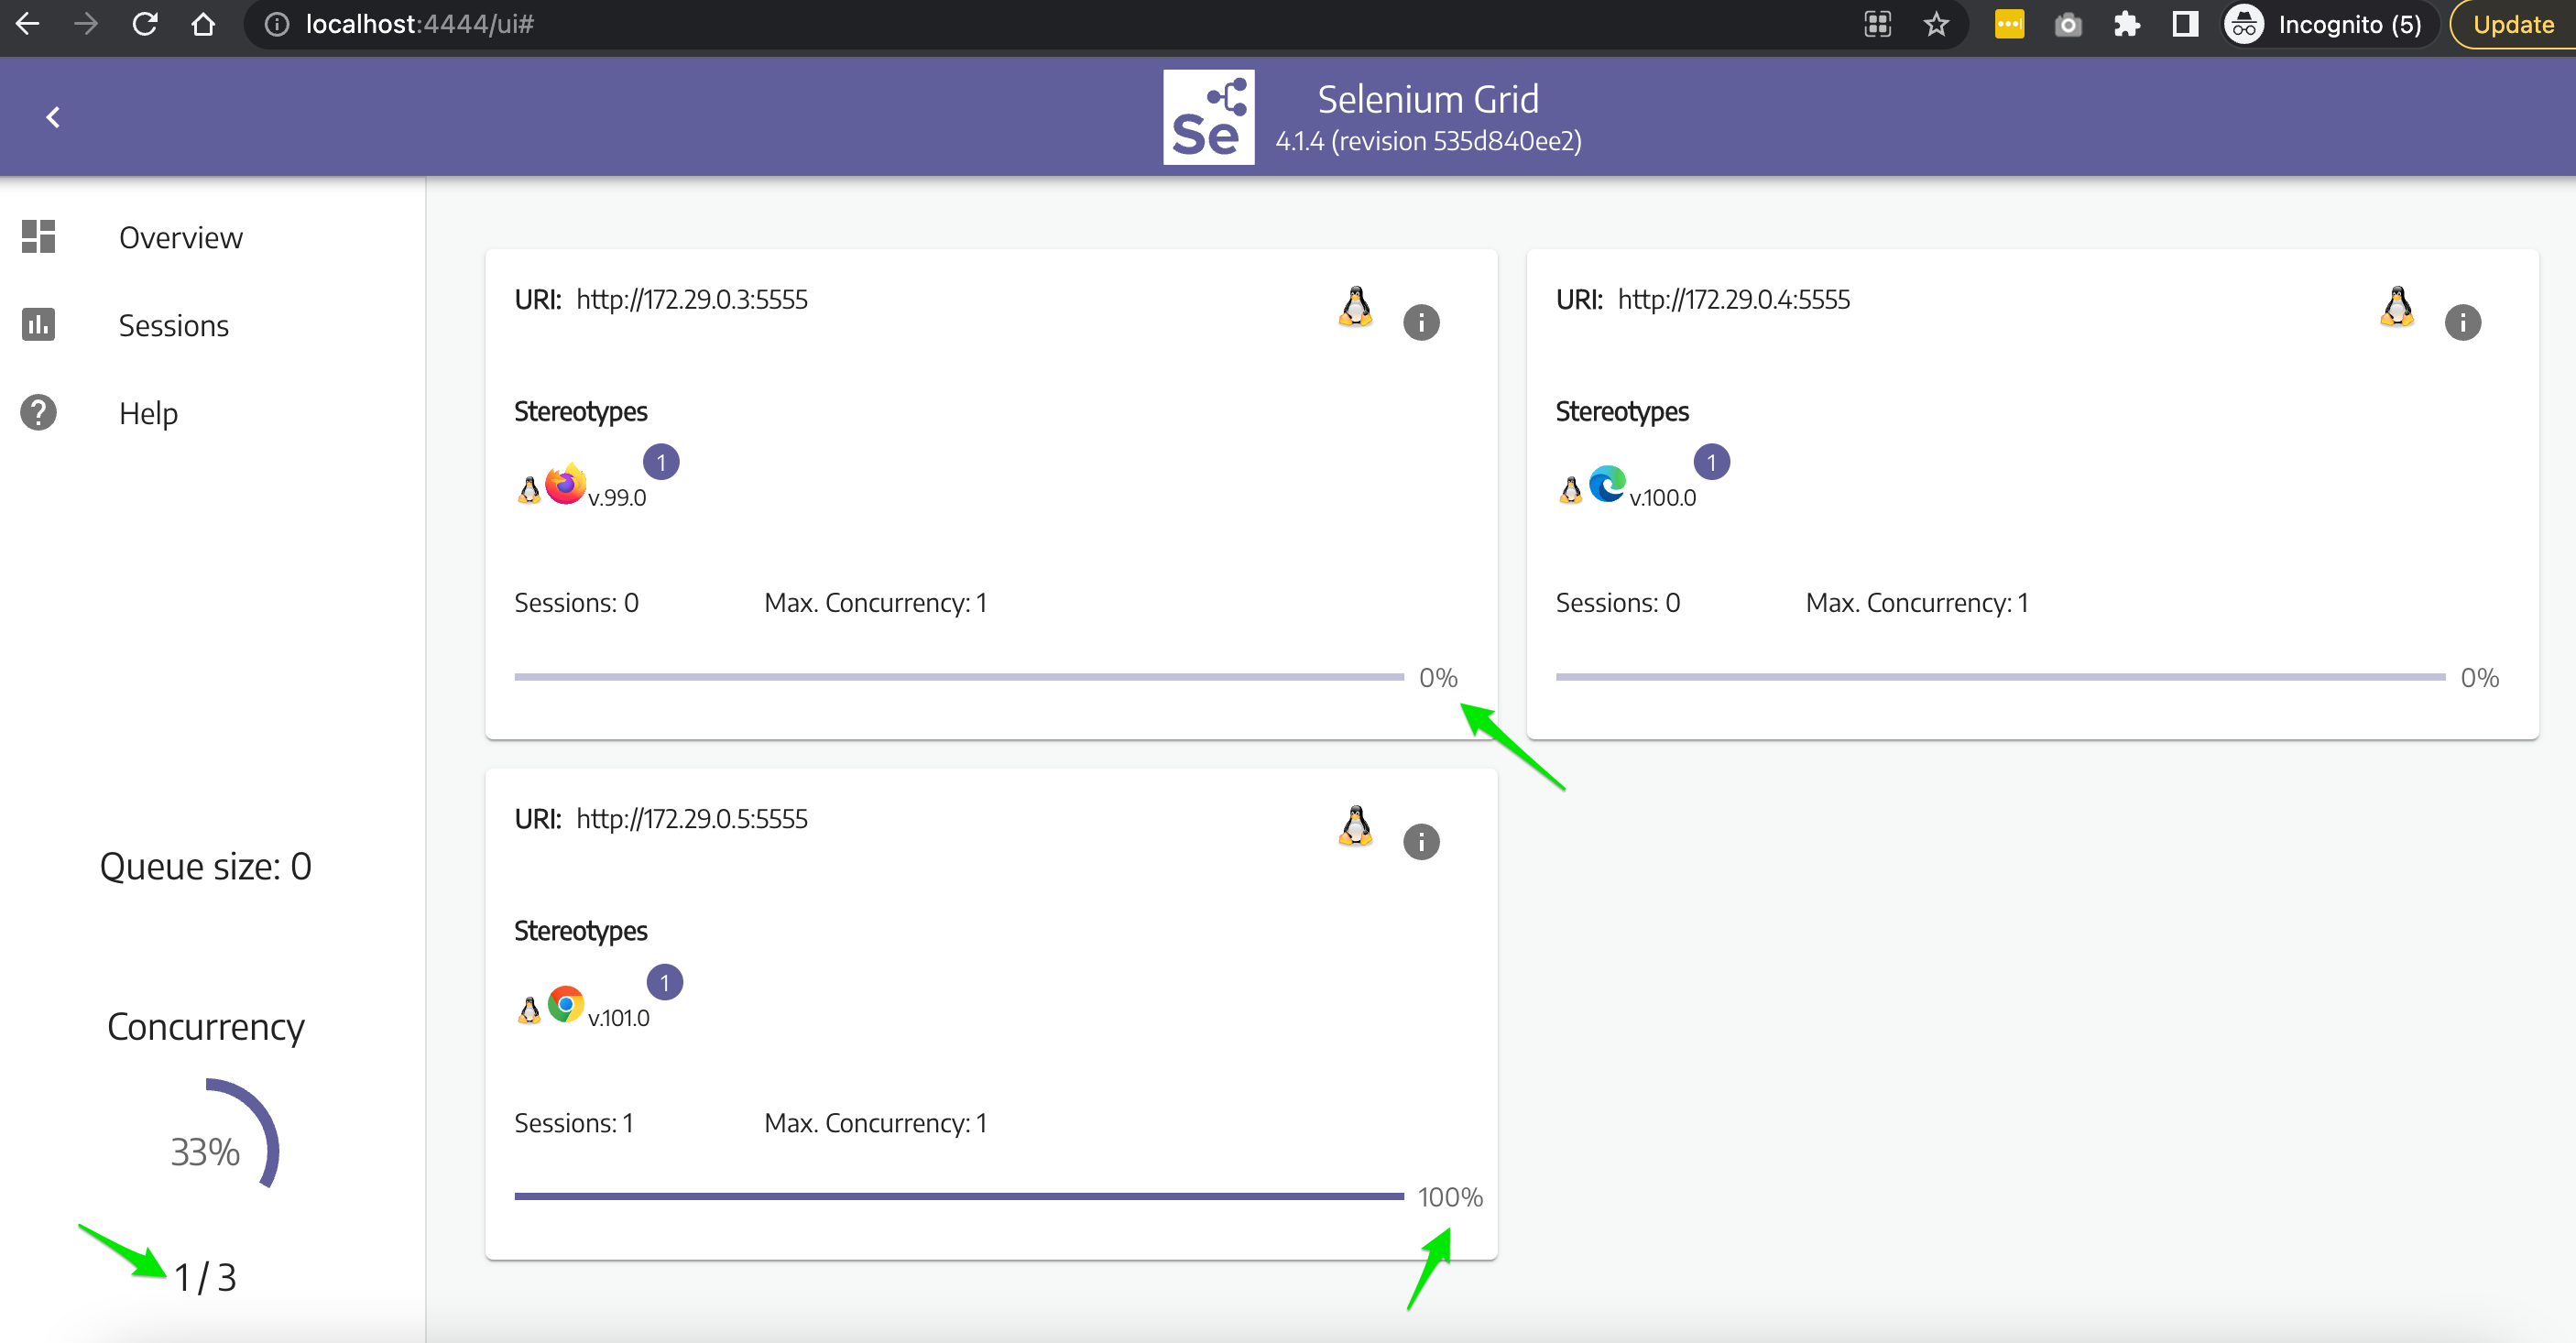The height and width of the screenshot is (1343, 2576).
Task: Click the grid apps icon in address bar
Action: pyautogui.click(x=1877, y=24)
